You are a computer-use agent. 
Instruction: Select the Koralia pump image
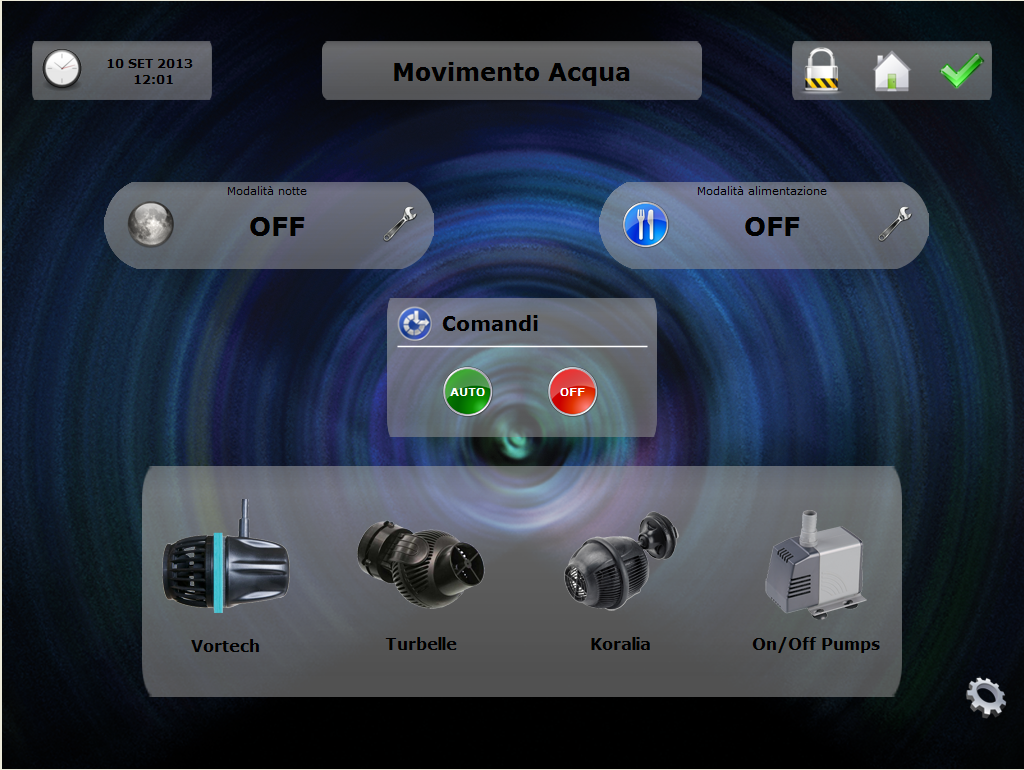click(621, 561)
